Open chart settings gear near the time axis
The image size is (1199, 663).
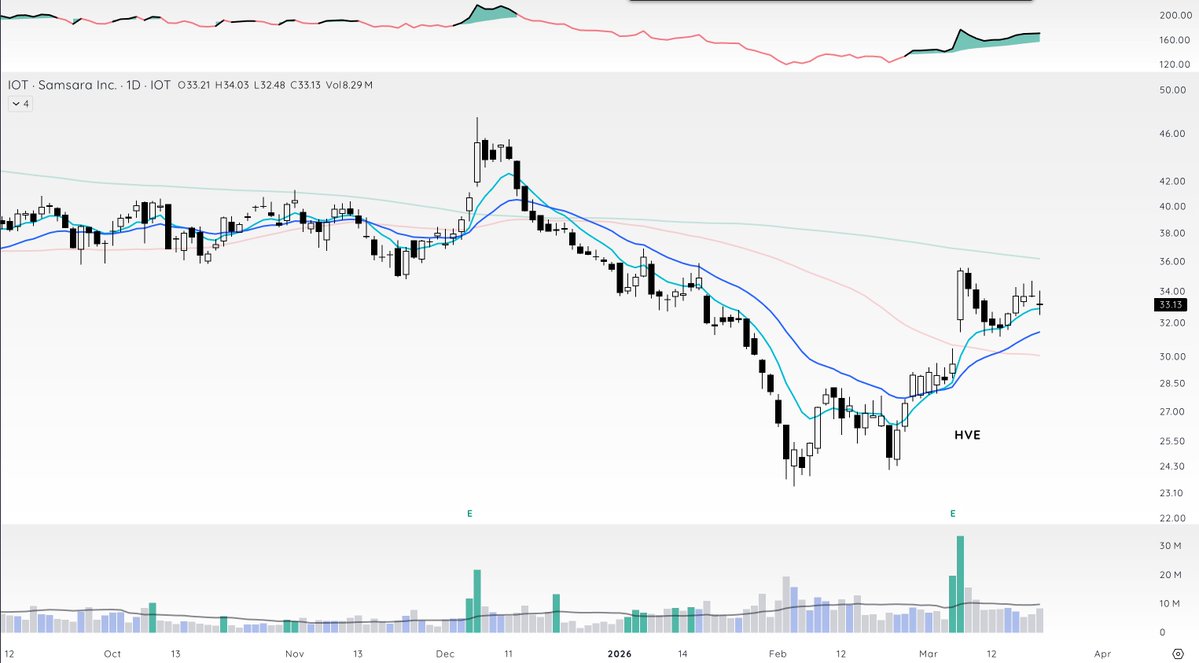click(1178, 654)
